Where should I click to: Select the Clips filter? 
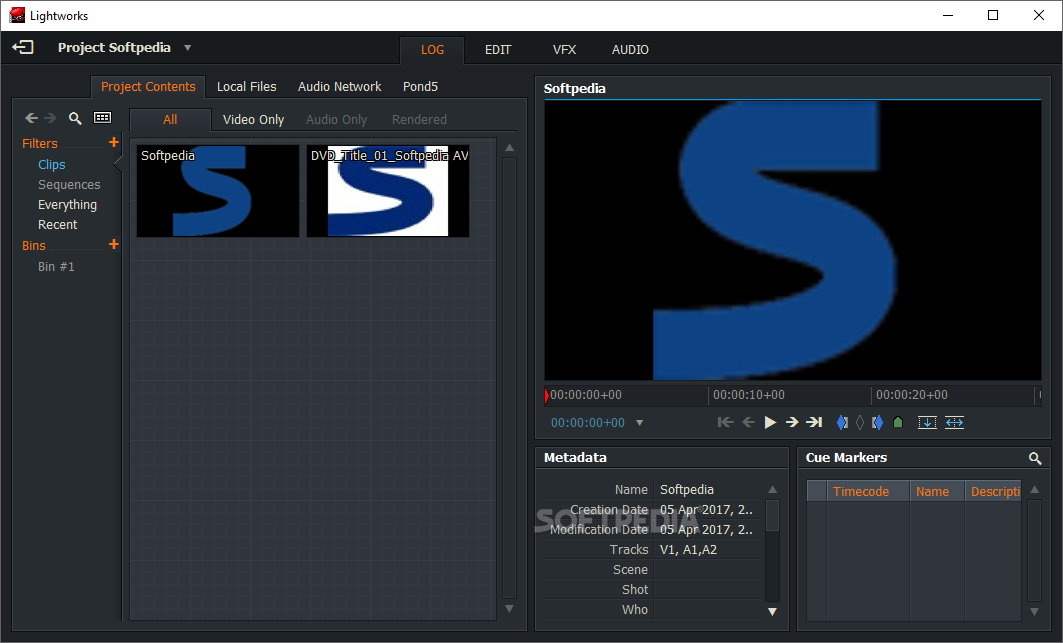(52, 165)
